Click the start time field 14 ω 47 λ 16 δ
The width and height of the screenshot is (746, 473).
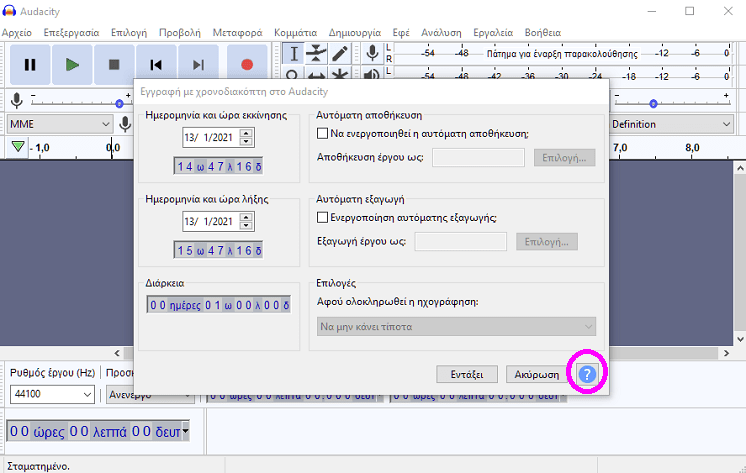[218, 166]
